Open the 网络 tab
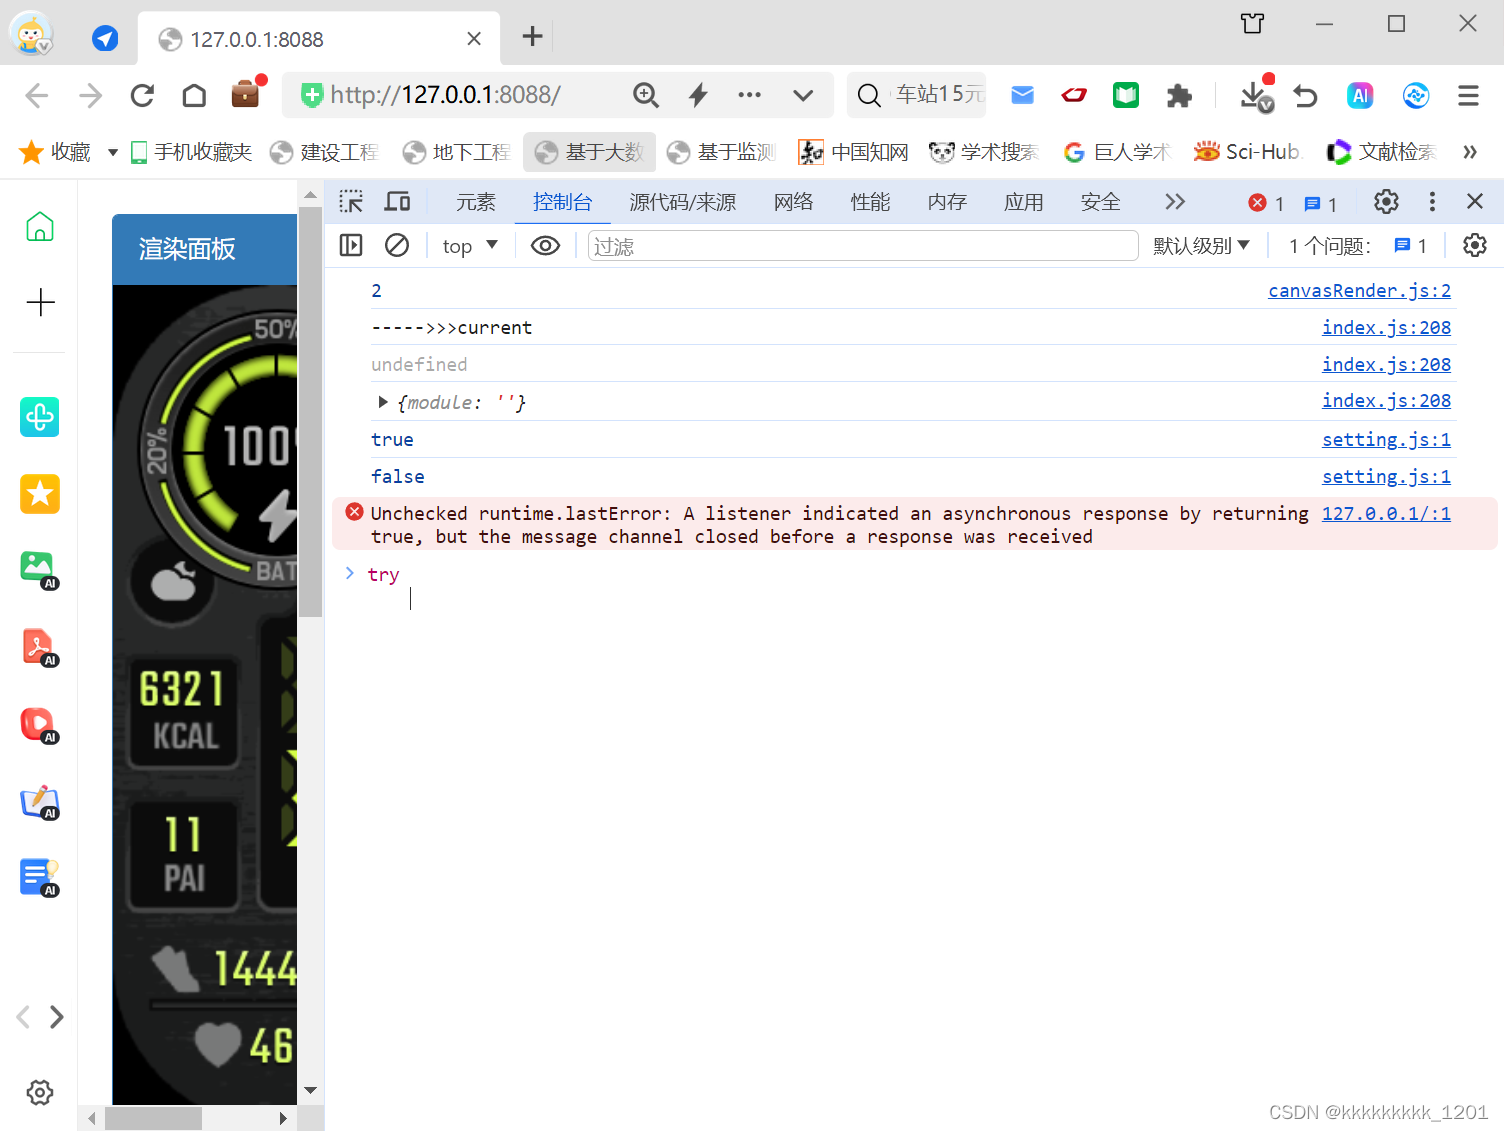The width and height of the screenshot is (1504, 1131). click(x=794, y=202)
